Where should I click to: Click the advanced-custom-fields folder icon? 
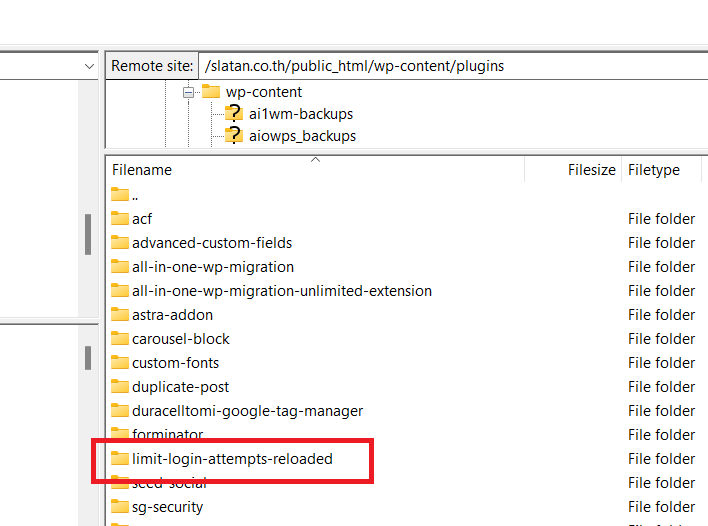pyautogui.click(x=120, y=242)
